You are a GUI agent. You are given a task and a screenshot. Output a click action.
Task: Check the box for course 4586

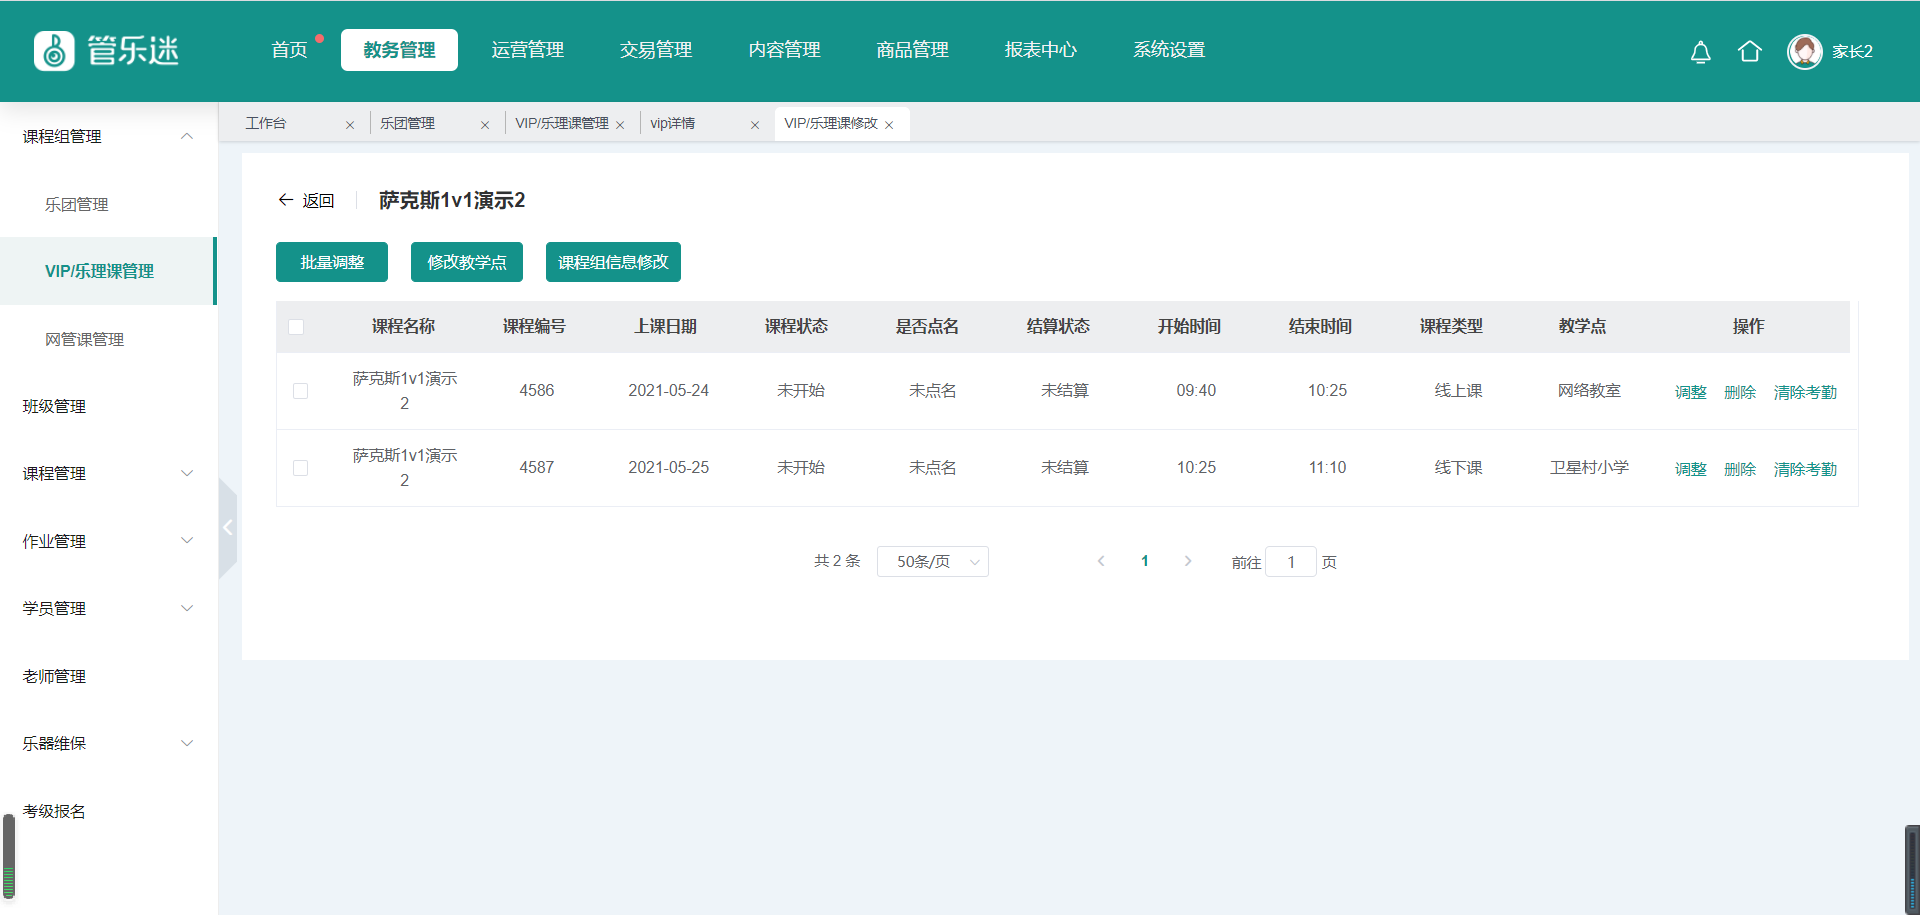tap(300, 391)
